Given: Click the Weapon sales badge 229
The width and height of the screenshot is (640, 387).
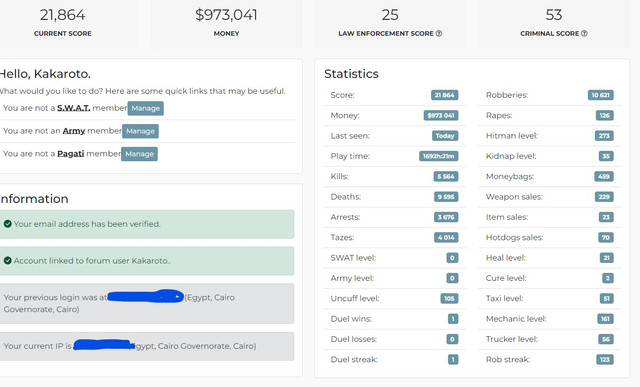Looking at the screenshot, I should pyautogui.click(x=604, y=197).
